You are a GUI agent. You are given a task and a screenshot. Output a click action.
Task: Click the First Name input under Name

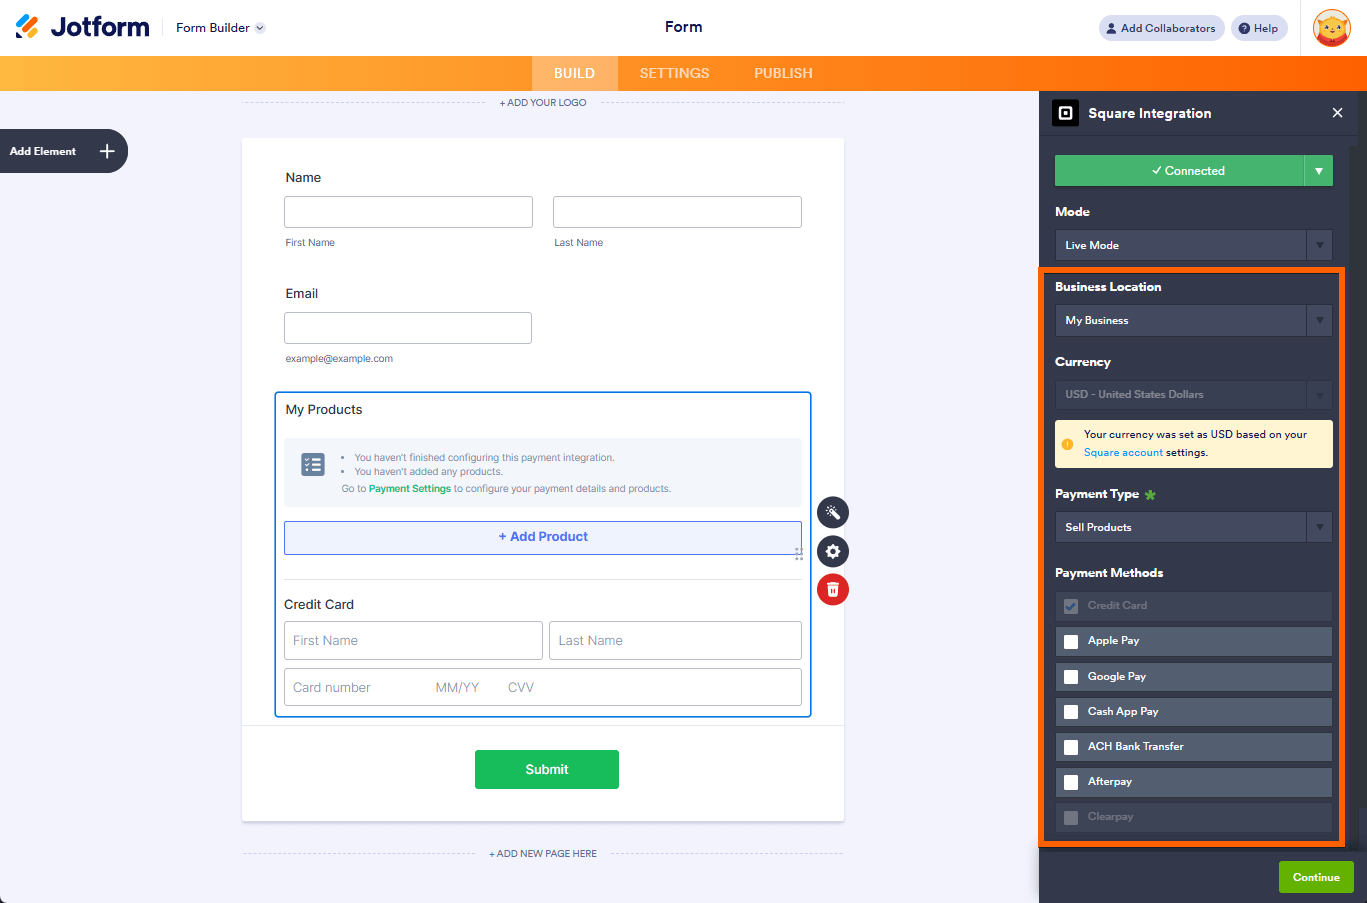pyautogui.click(x=408, y=212)
